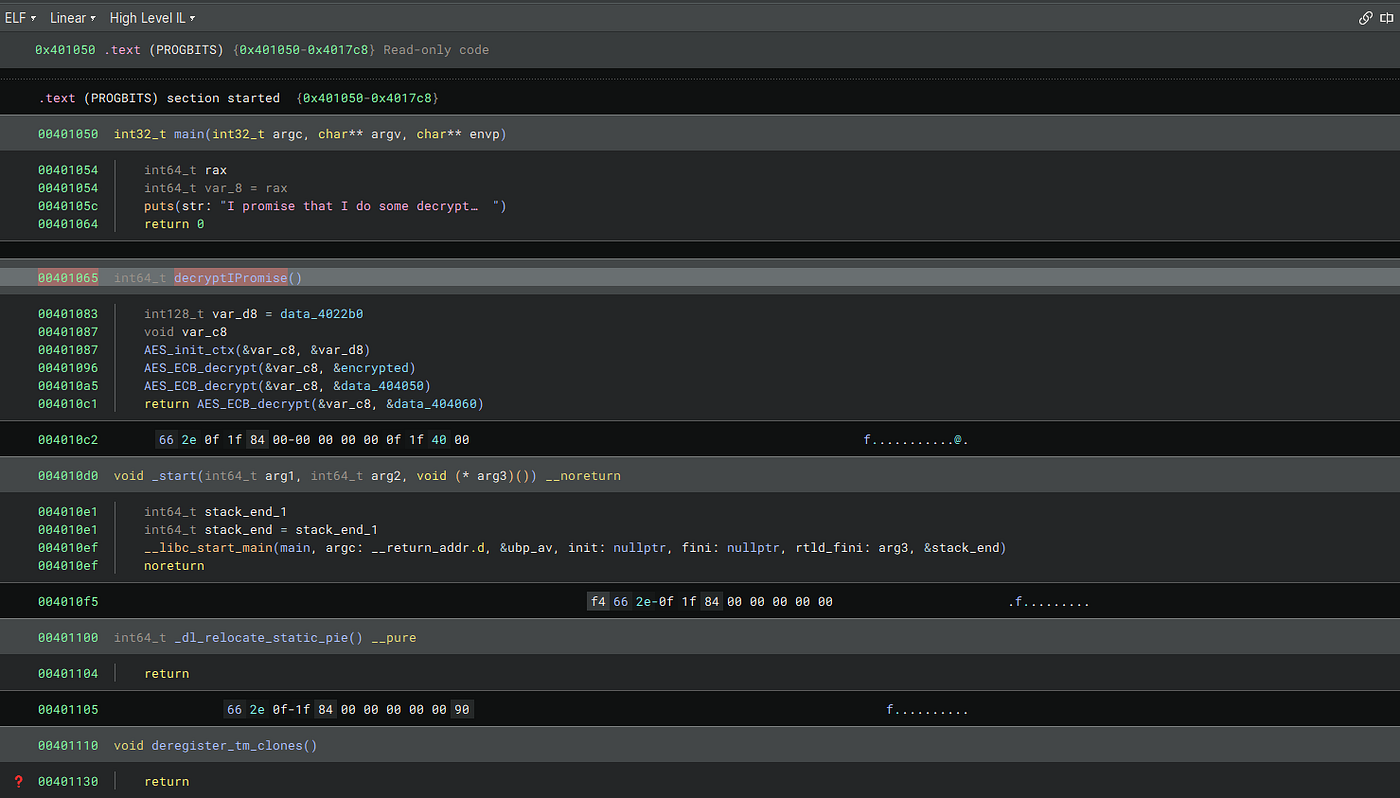Image resolution: width=1400 pixels, height=798 pixels.
Task: Open the Linear view mode dropdown
Action: click(x=73, y=18)
